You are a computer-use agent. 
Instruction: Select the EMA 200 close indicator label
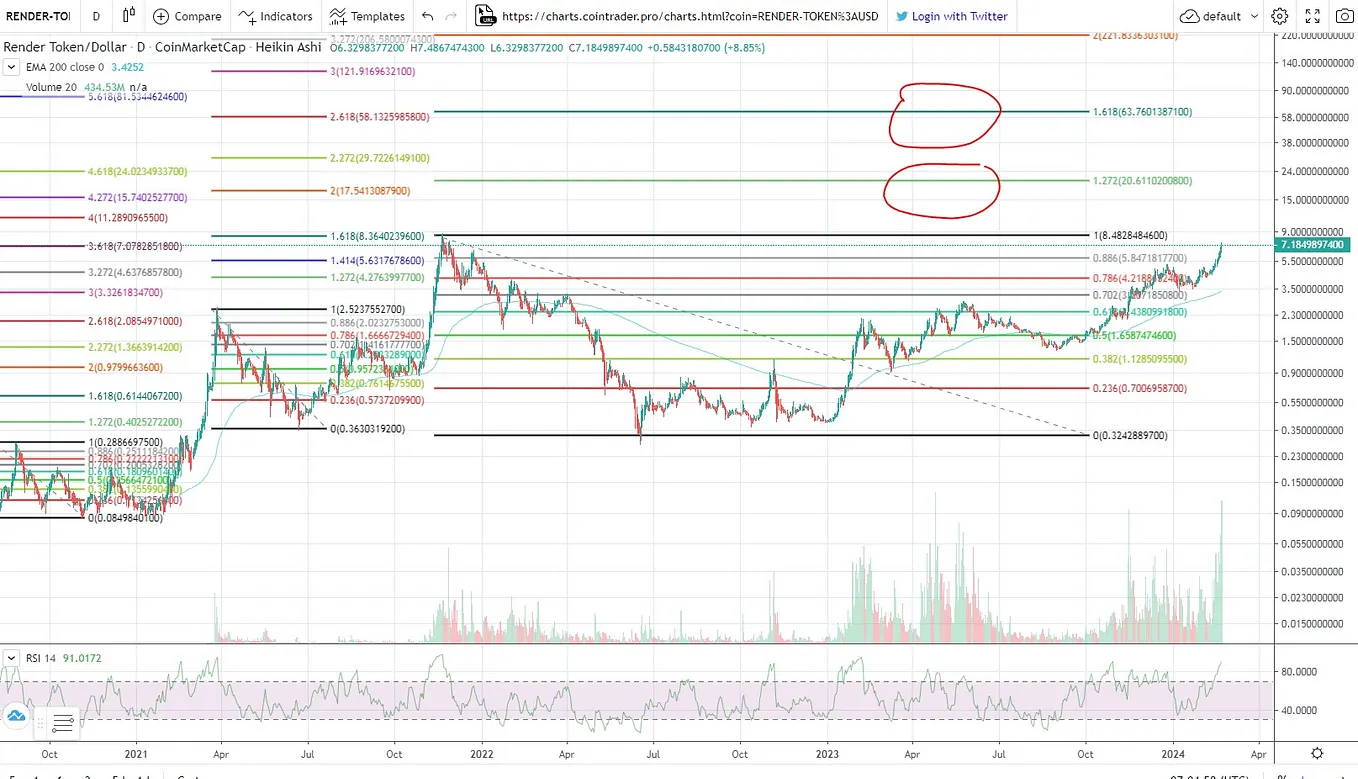[64, 67]
